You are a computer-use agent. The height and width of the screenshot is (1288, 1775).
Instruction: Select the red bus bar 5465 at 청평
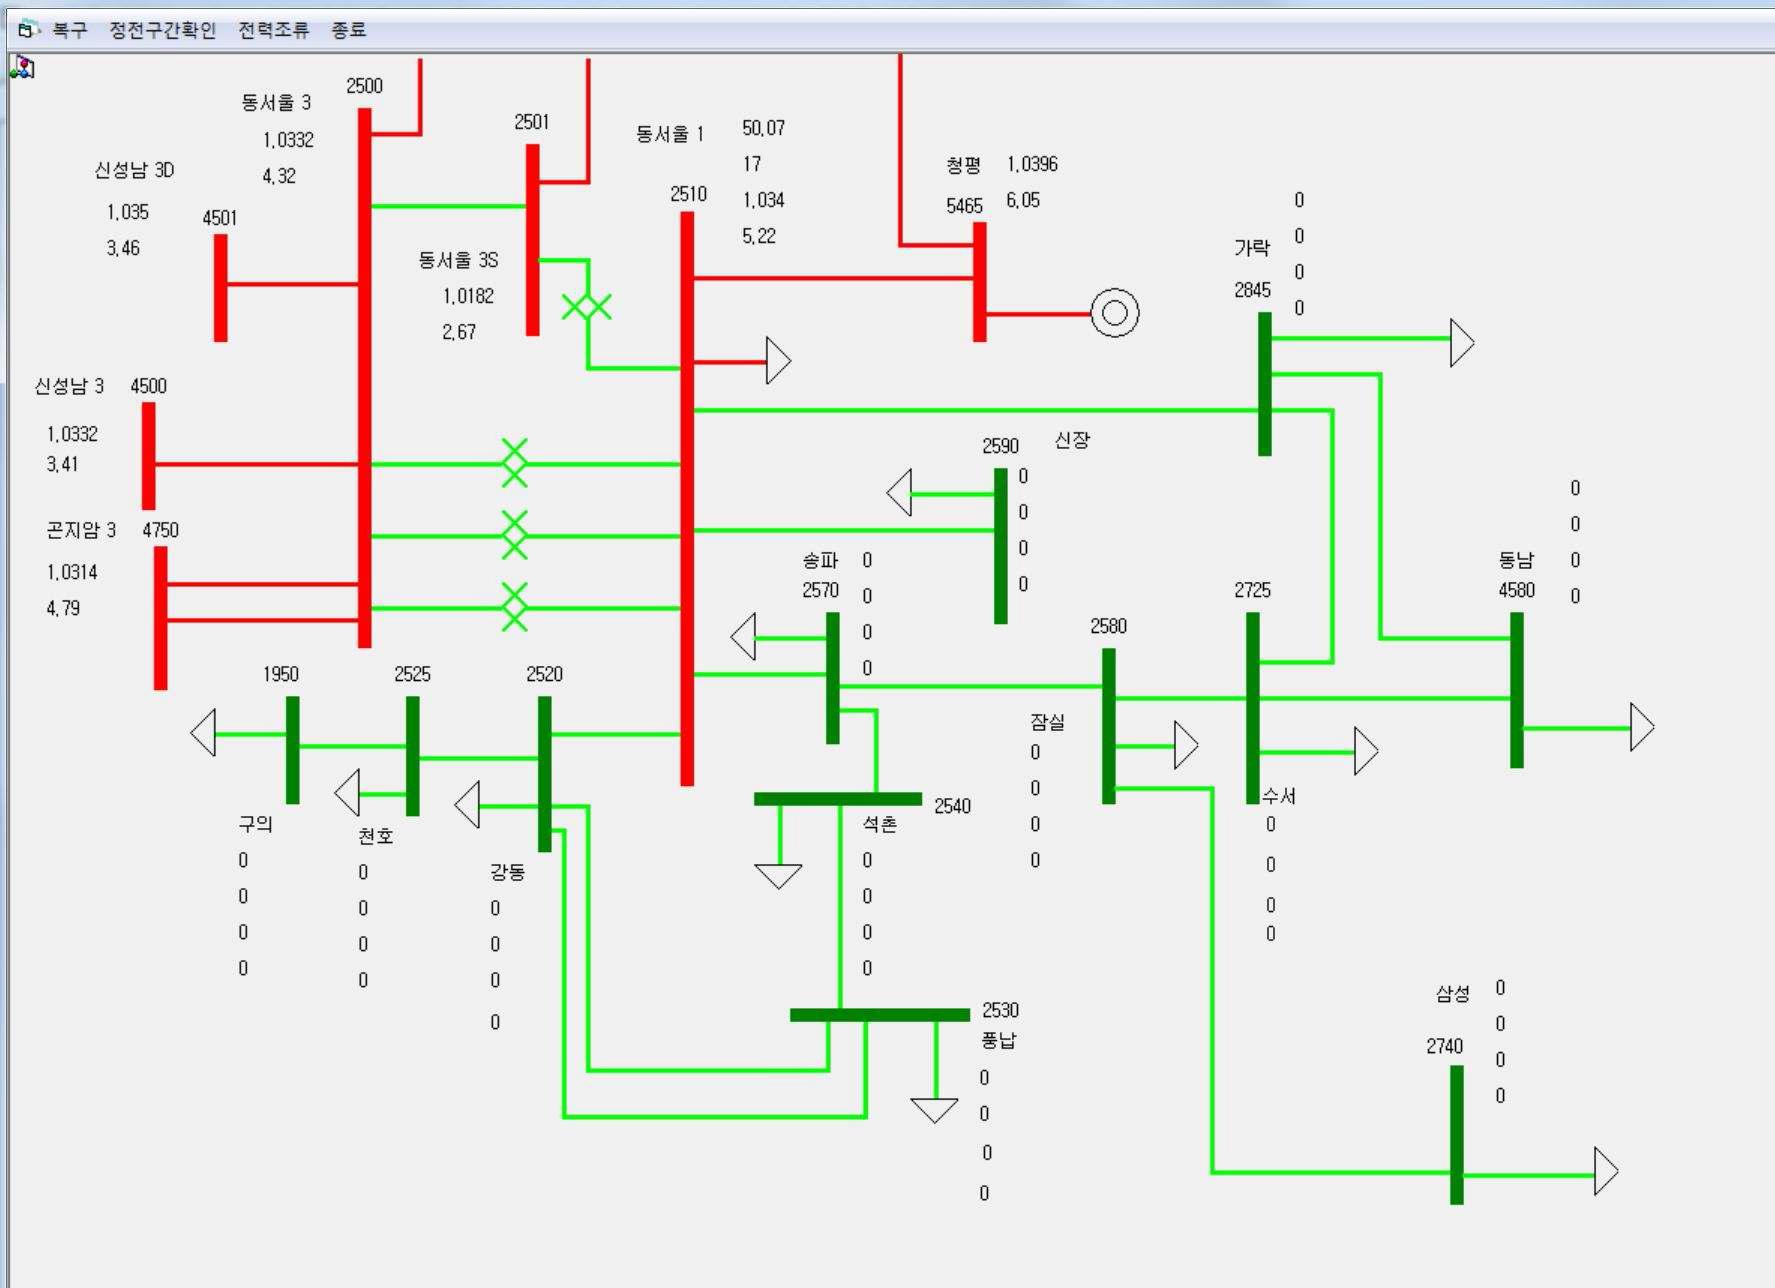[980, 282]
